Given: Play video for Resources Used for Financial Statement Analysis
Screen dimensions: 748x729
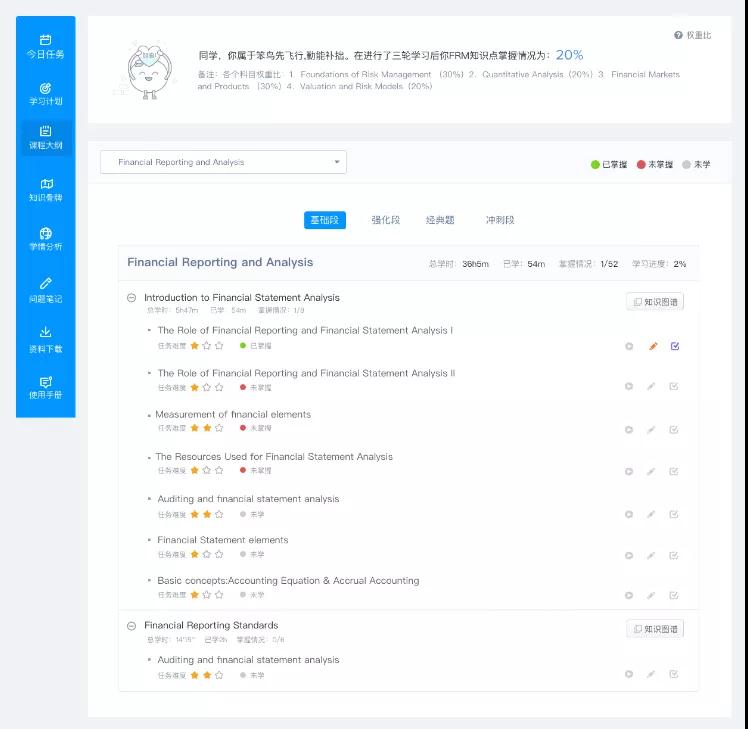Looking at the screenshot, I should pos(629,471).
